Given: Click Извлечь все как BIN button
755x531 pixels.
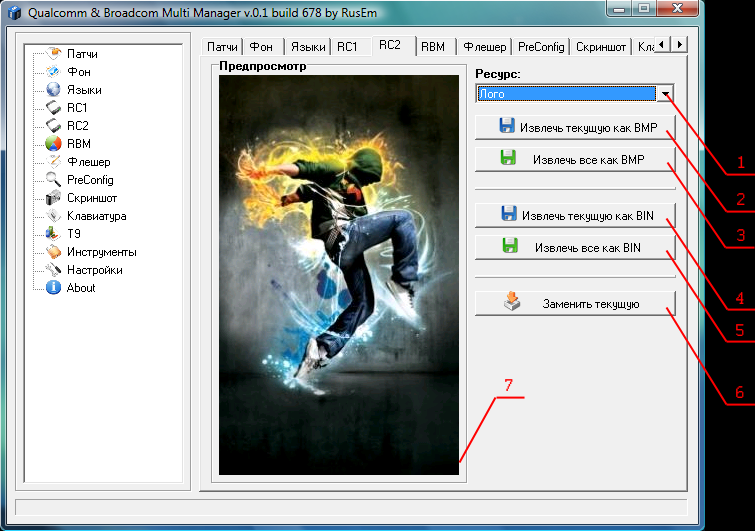Looking at the screenshot, I should point(575,247).
